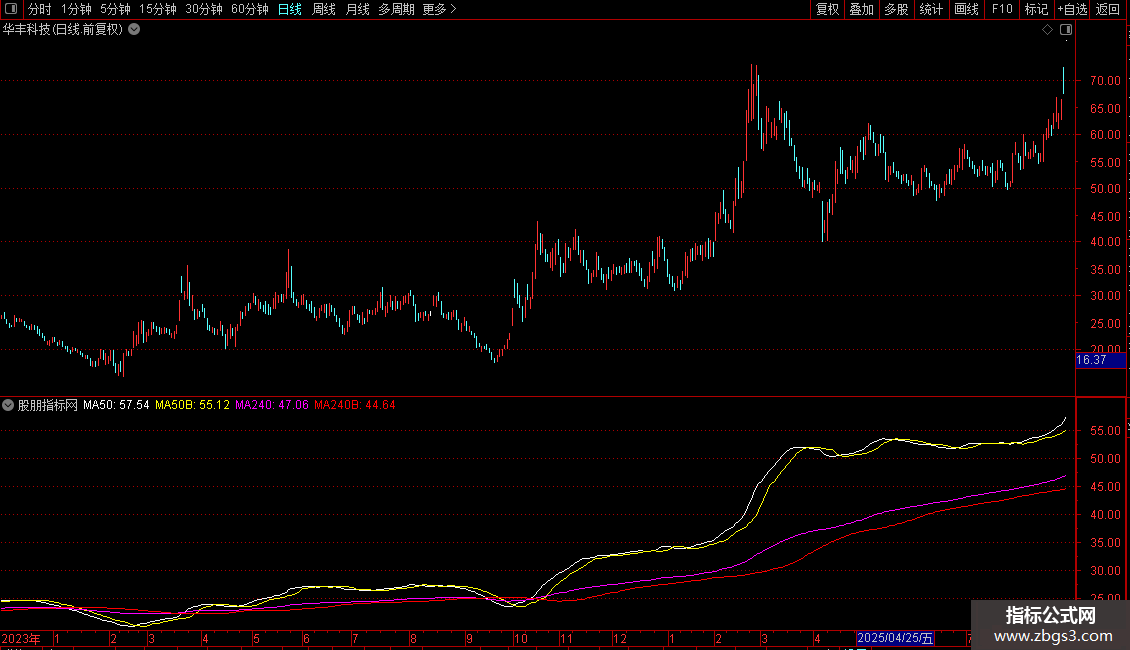The width and height of the screenshot is (1130, 650).
Task: Click the 股朋指标网 indicator name
Action: 48,405
